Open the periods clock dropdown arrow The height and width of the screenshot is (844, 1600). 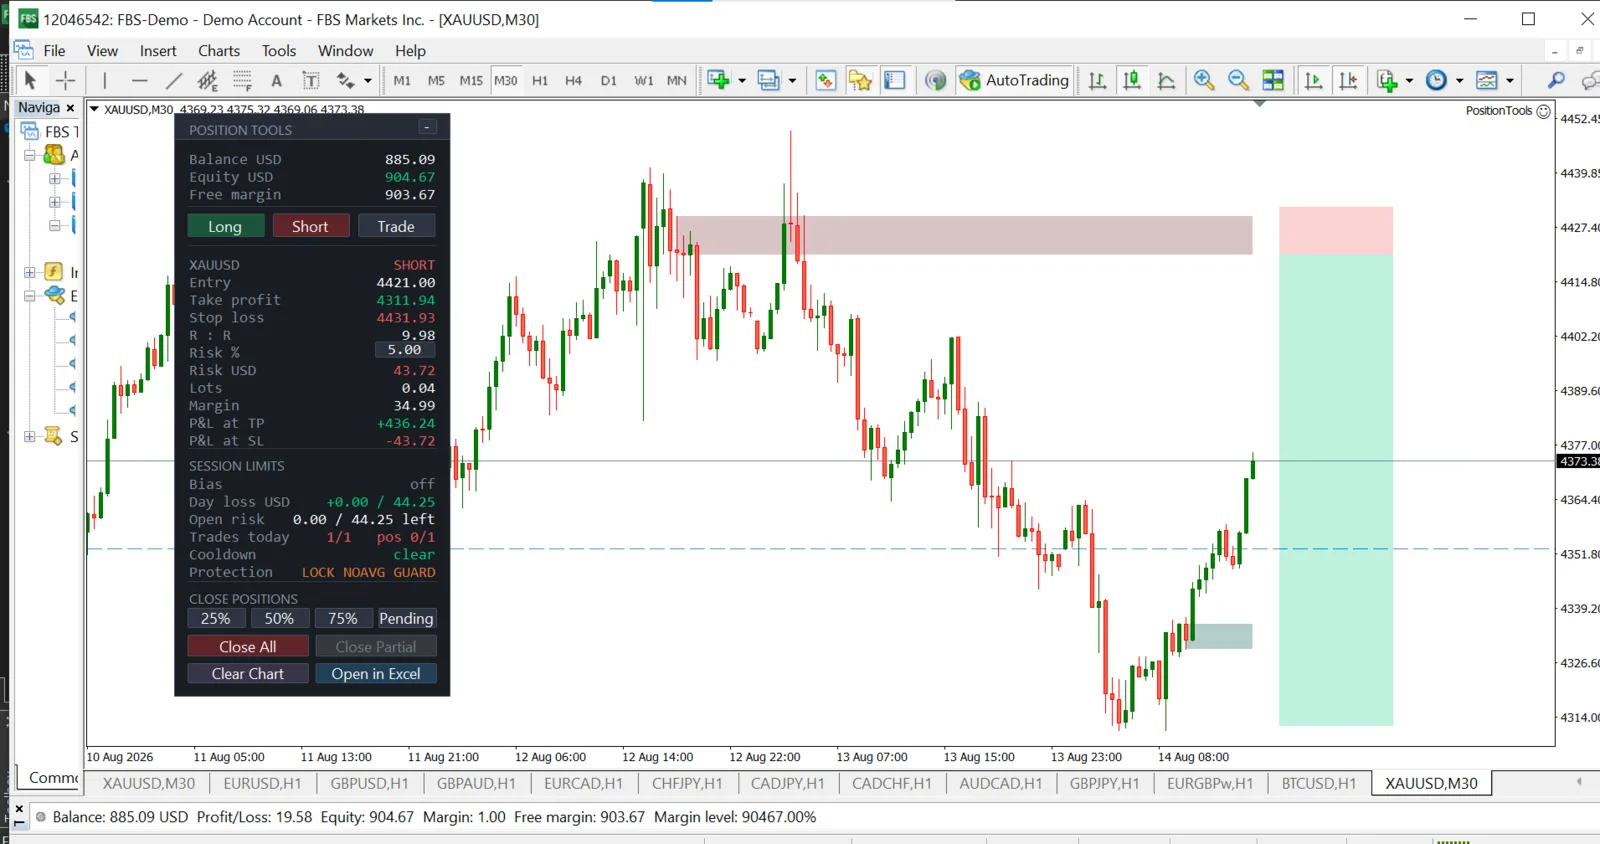1459,80
